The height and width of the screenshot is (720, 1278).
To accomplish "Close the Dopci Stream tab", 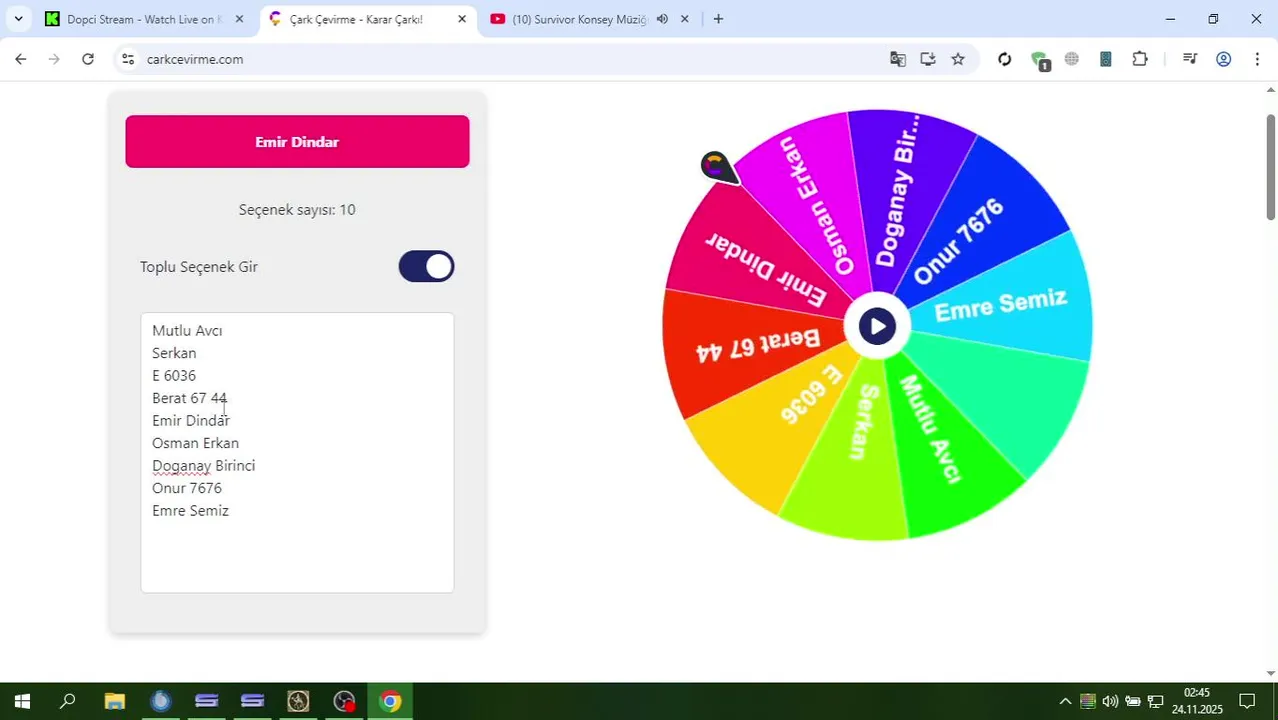I will [x=238, y=19].
